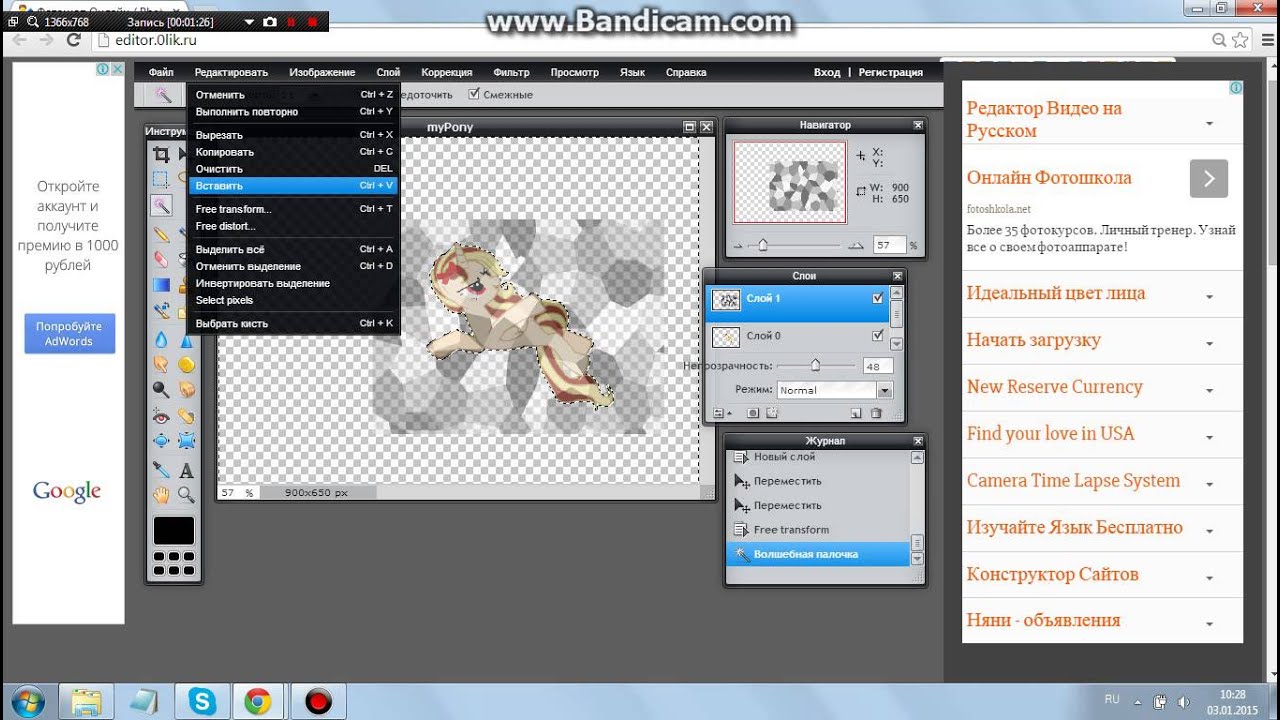Toggle layer settings icon in layers panel
1280x720 pixels.
click(721, 413)
